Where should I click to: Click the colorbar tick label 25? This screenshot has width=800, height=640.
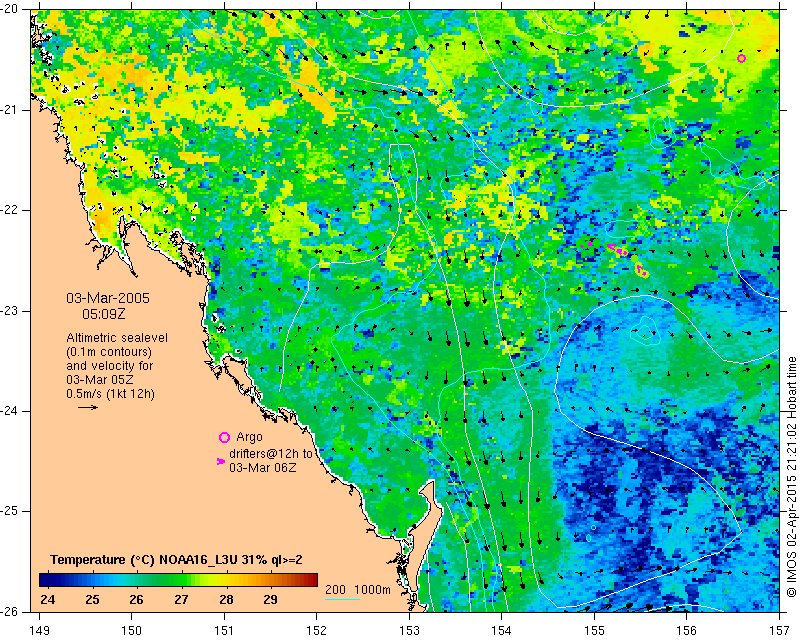[92, 600]
